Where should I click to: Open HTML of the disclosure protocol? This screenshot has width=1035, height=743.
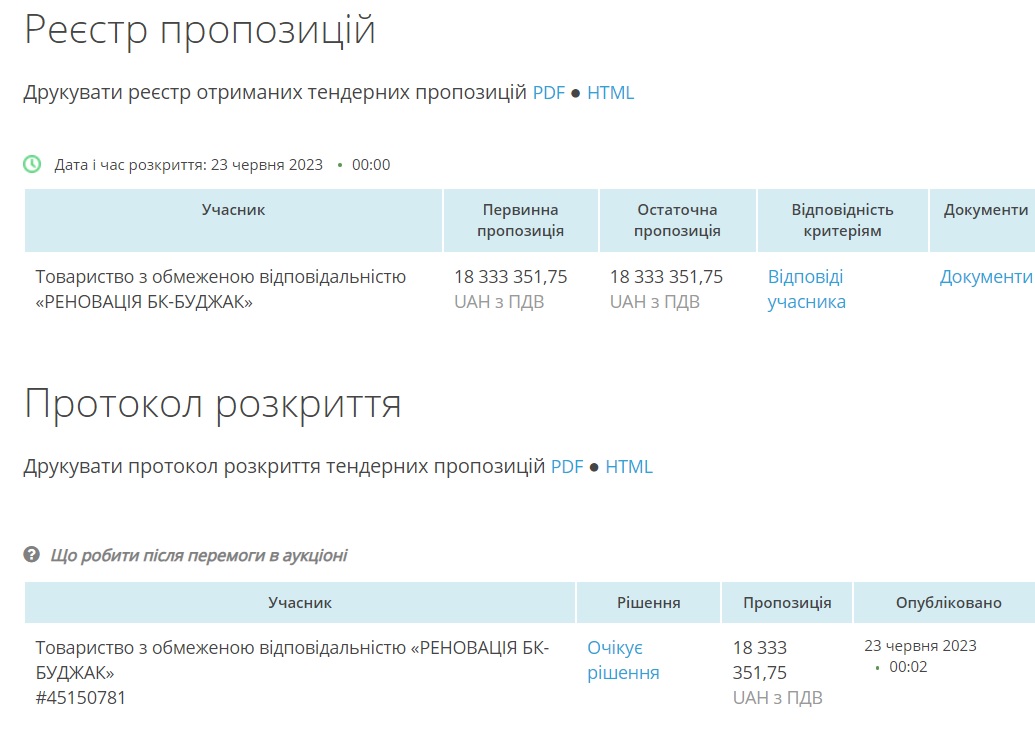point(629,467)
